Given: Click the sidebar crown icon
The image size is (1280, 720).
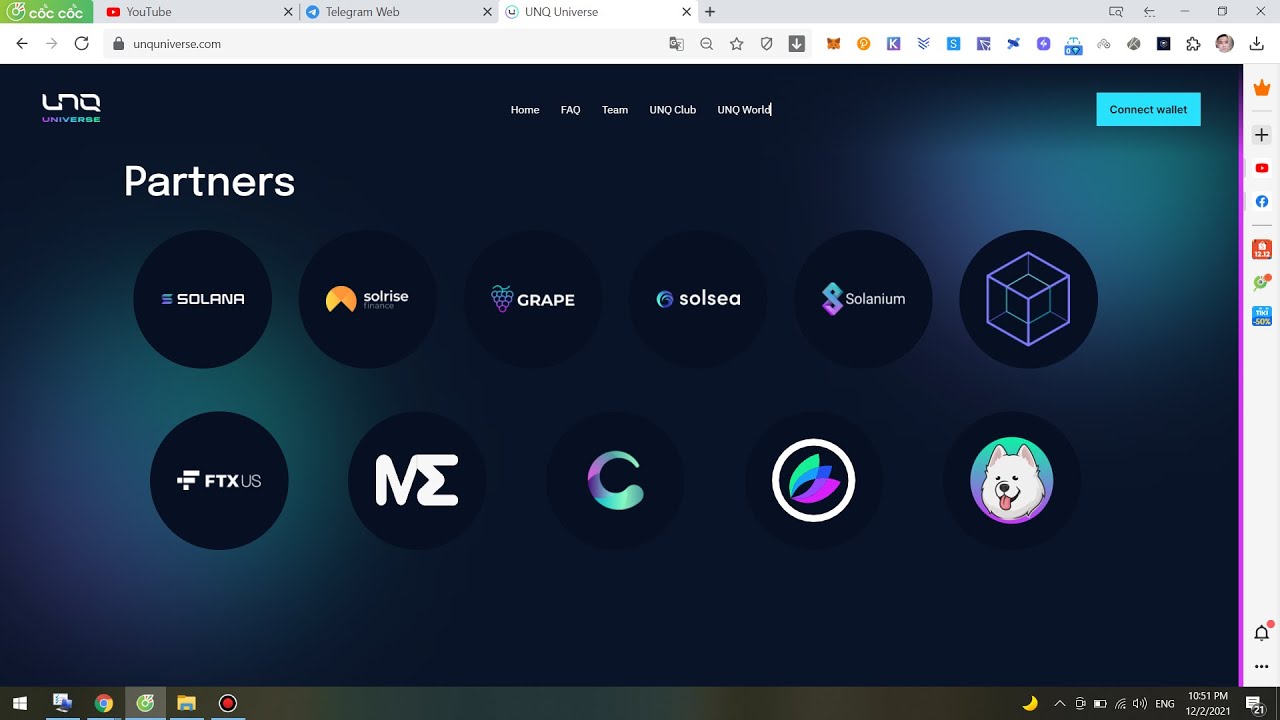Looking at the screenshot, I should [x=1262, y=89].
